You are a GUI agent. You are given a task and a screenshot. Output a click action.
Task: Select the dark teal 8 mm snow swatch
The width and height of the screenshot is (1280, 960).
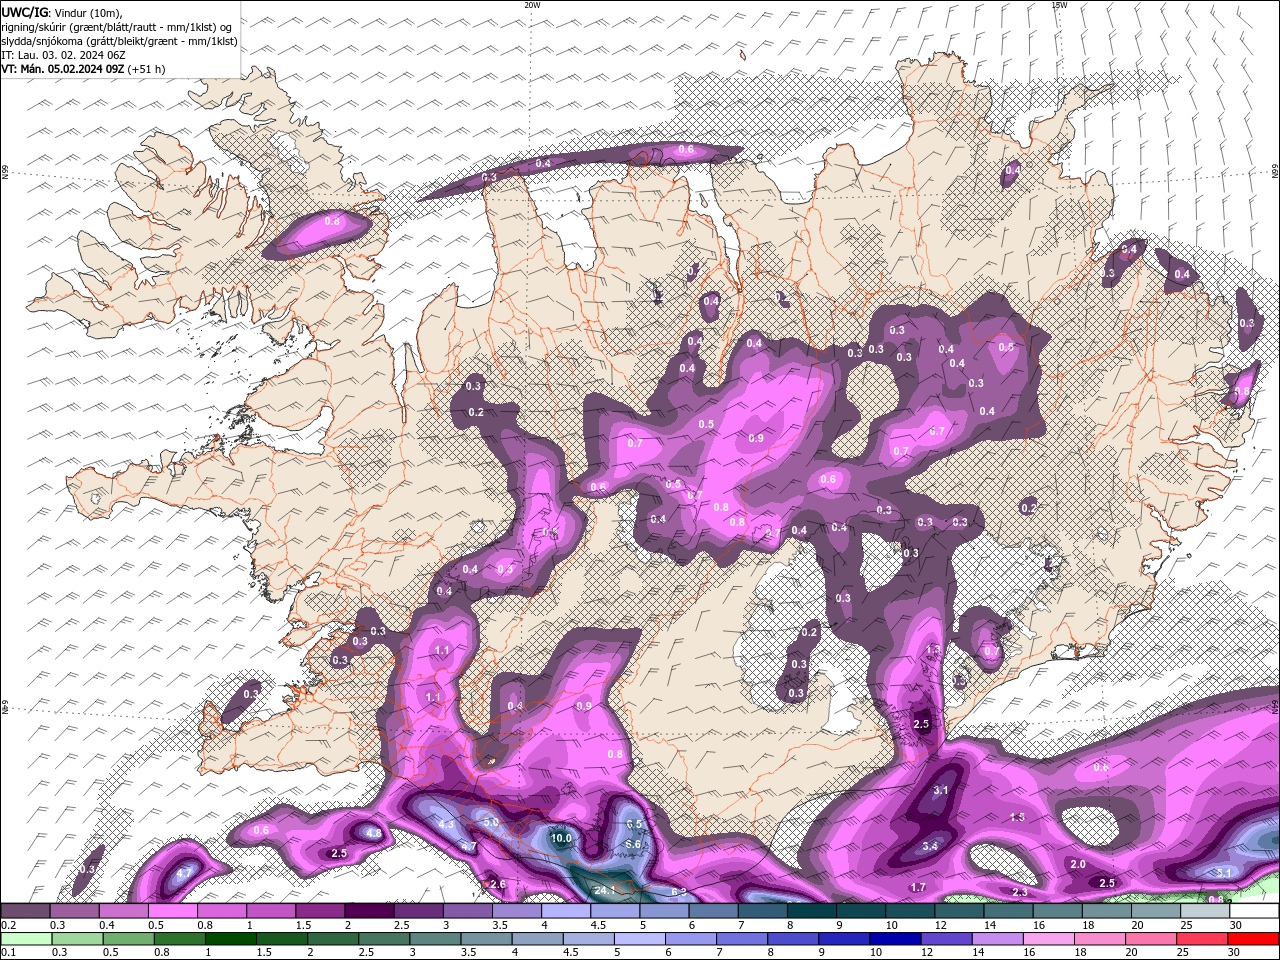click(x=811, y=911)
